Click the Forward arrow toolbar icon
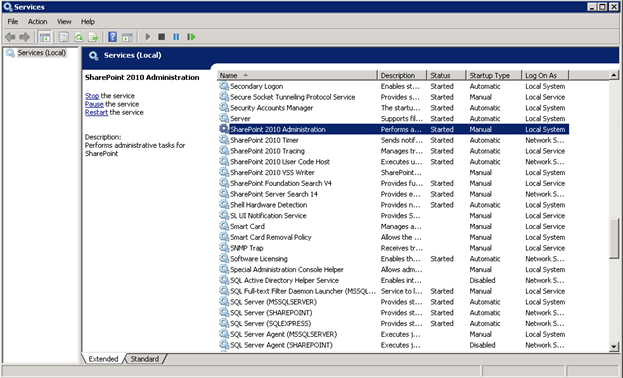 click(25, 37)
